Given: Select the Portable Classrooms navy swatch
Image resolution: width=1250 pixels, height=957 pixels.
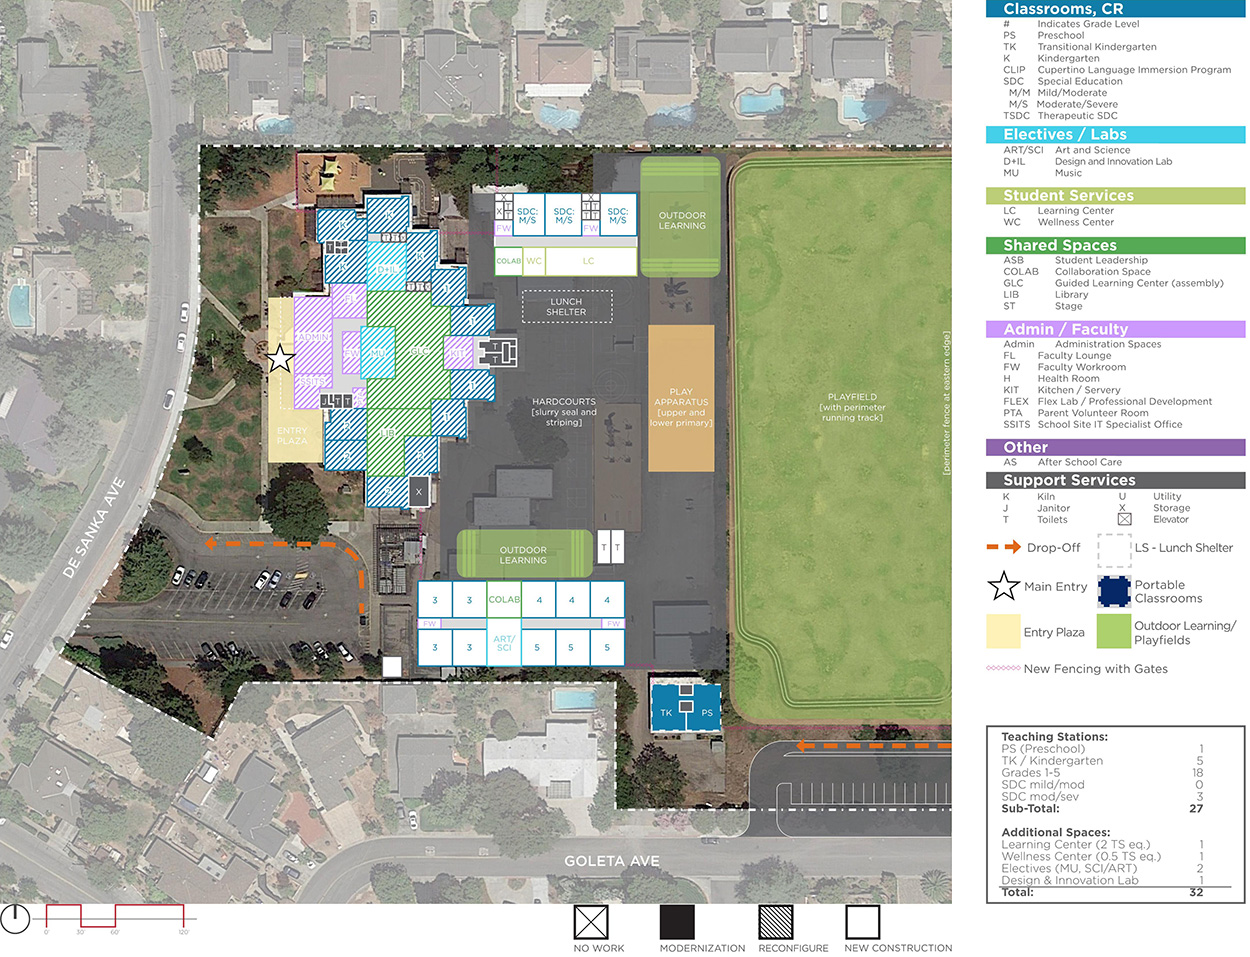Looking at the screenshot, I should 1114,591.
